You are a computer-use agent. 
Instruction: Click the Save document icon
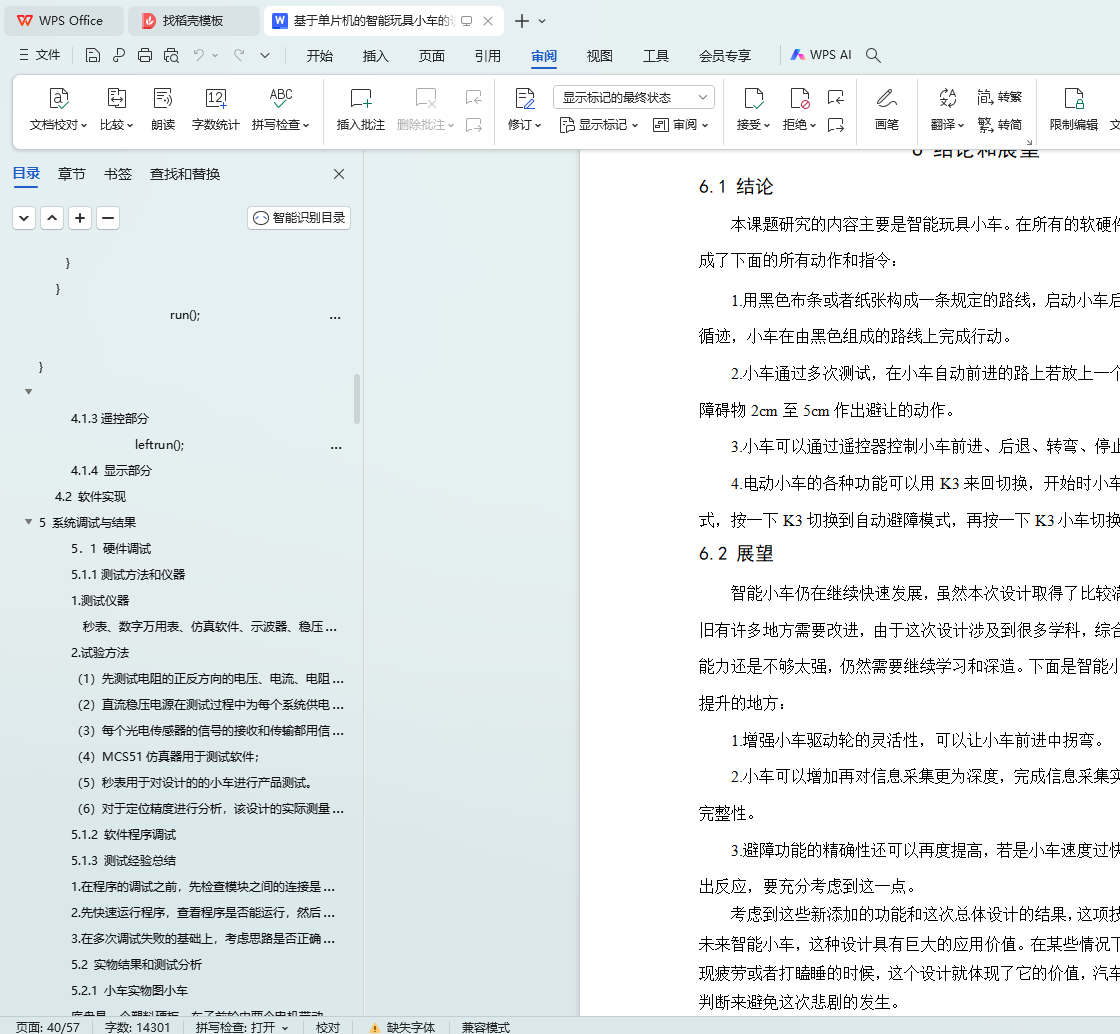92,56
